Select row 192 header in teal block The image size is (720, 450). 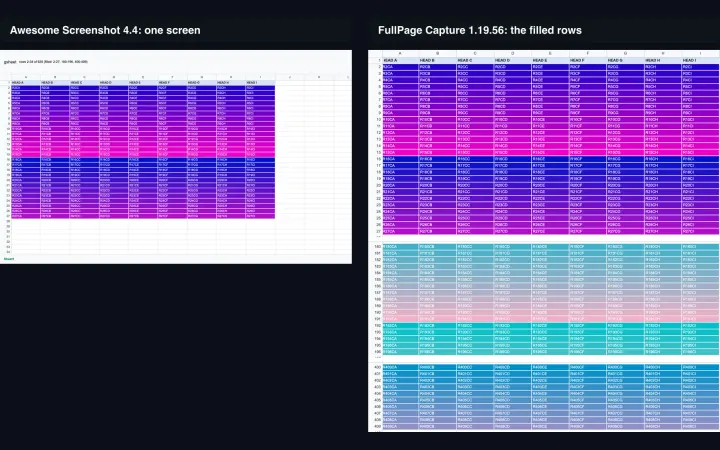pyautogui.click(x=375, y=326)
